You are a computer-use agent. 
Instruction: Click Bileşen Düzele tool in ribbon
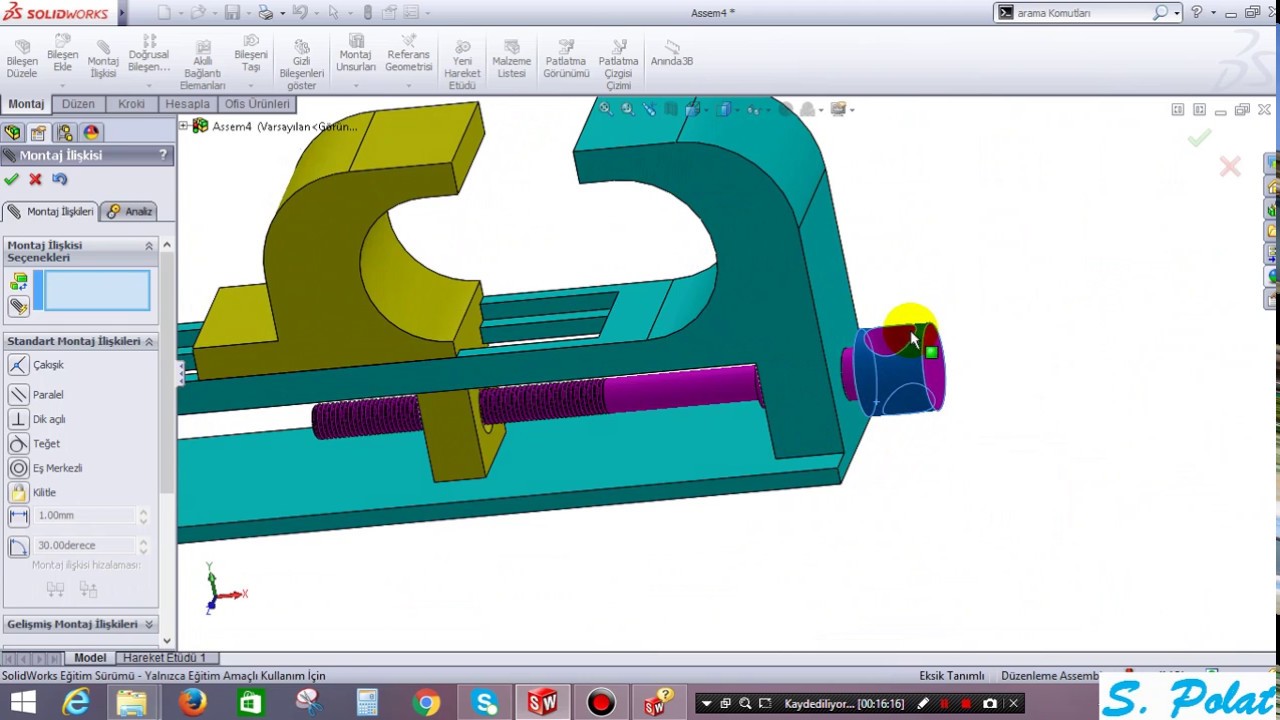click(22, 60)
